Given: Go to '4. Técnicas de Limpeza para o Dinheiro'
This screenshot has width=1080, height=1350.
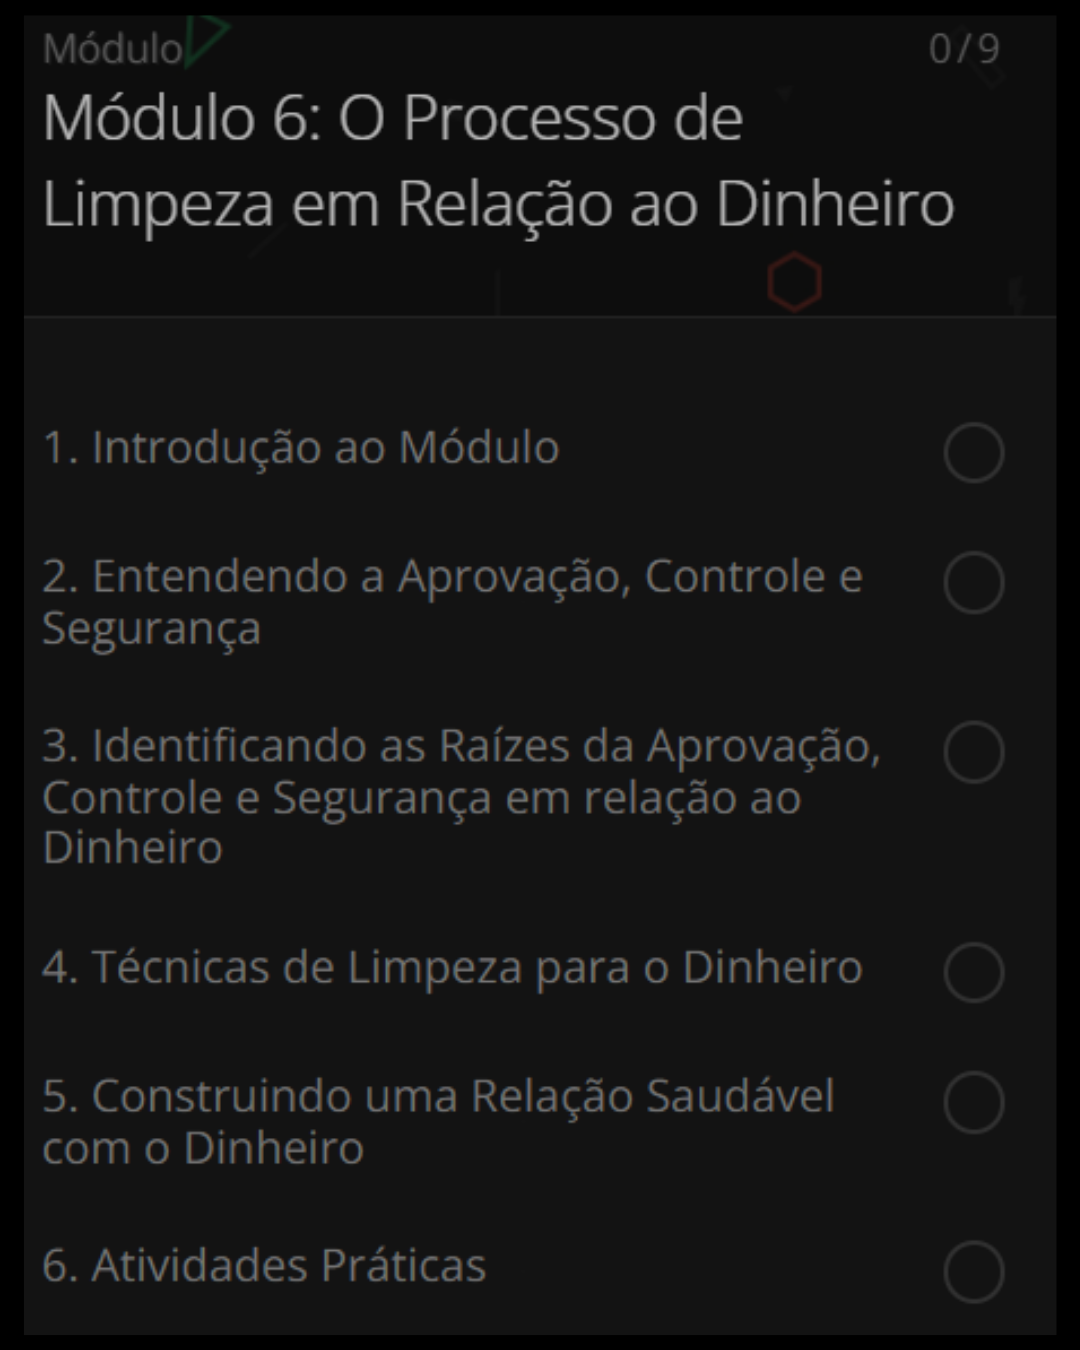Looking at the screenshot, I should click(452, 967).
